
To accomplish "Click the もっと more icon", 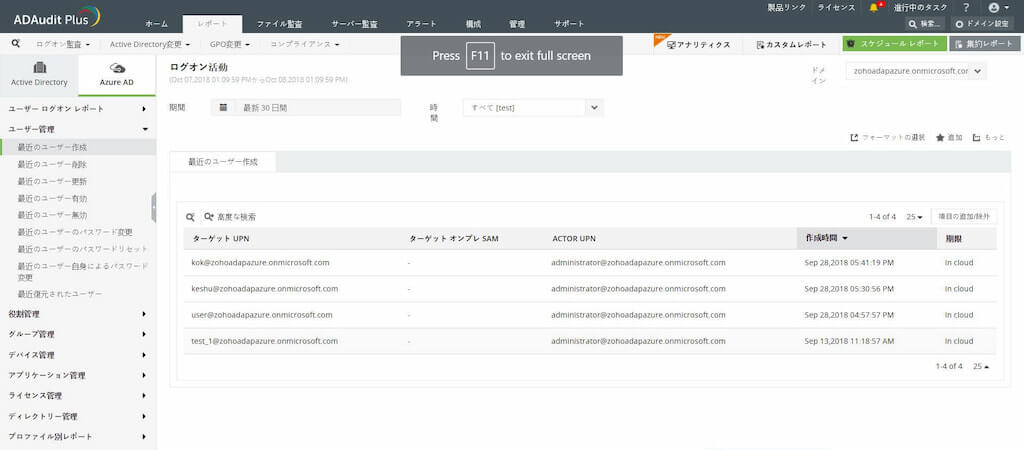I will click(977, 138).
